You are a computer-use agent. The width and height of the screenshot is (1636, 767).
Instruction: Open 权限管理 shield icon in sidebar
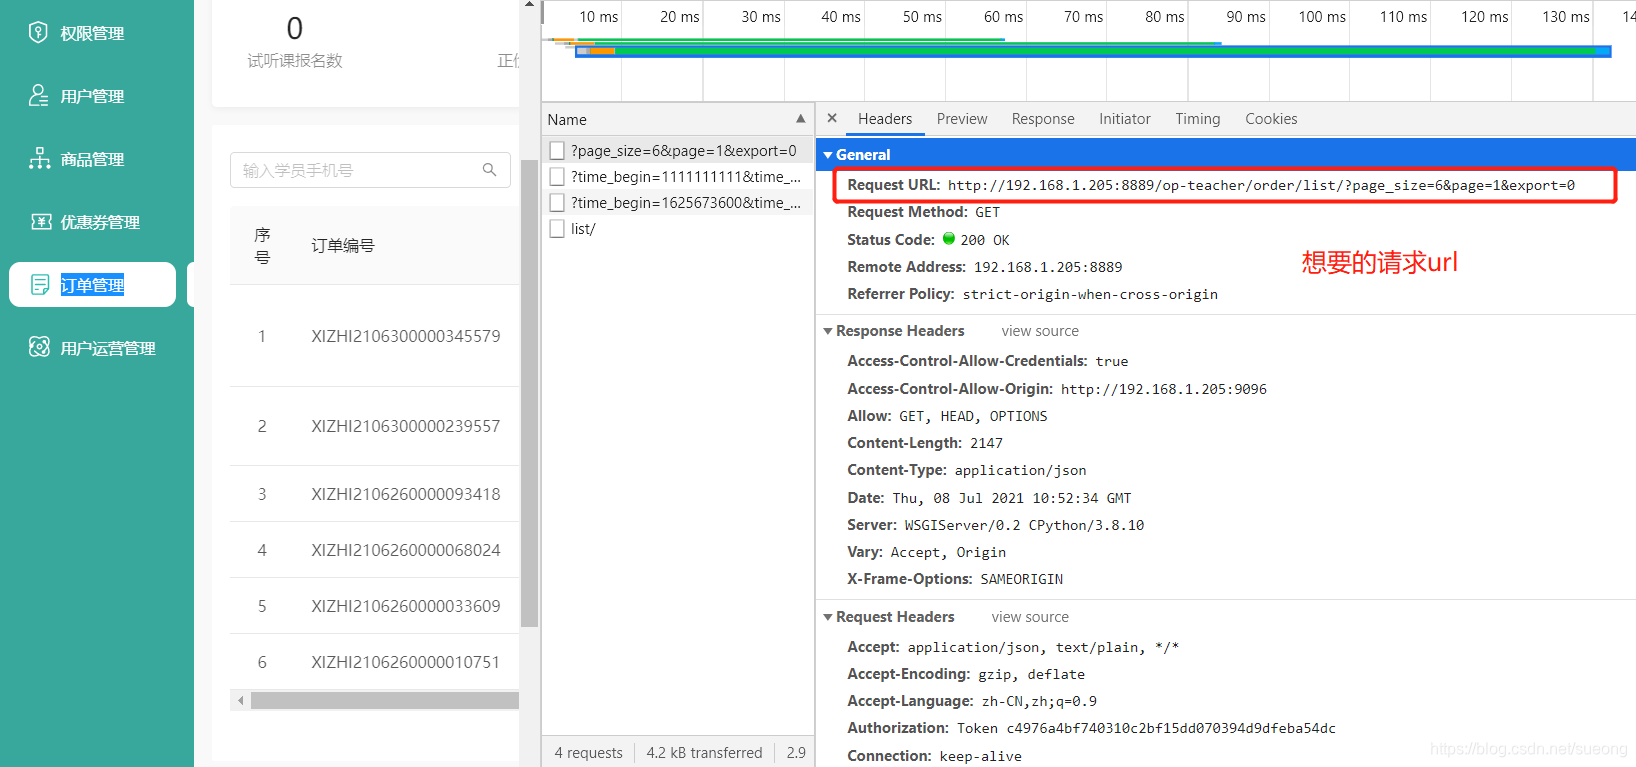pos(38,33)
